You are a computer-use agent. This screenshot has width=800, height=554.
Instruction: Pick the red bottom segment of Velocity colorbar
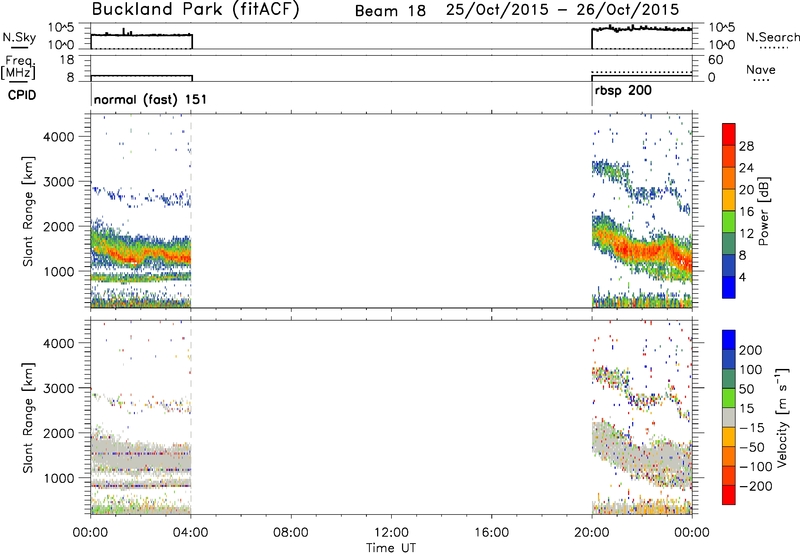729,495
